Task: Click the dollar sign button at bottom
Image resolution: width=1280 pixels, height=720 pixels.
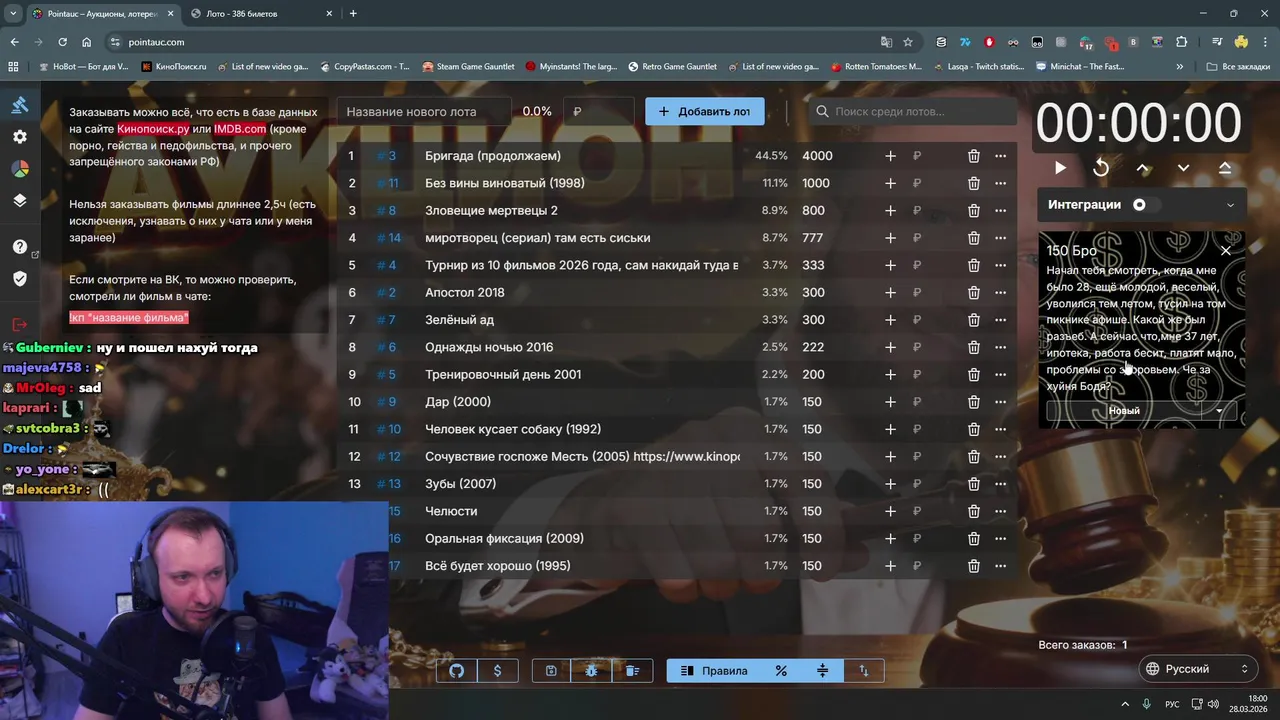Action: point(497,671)
